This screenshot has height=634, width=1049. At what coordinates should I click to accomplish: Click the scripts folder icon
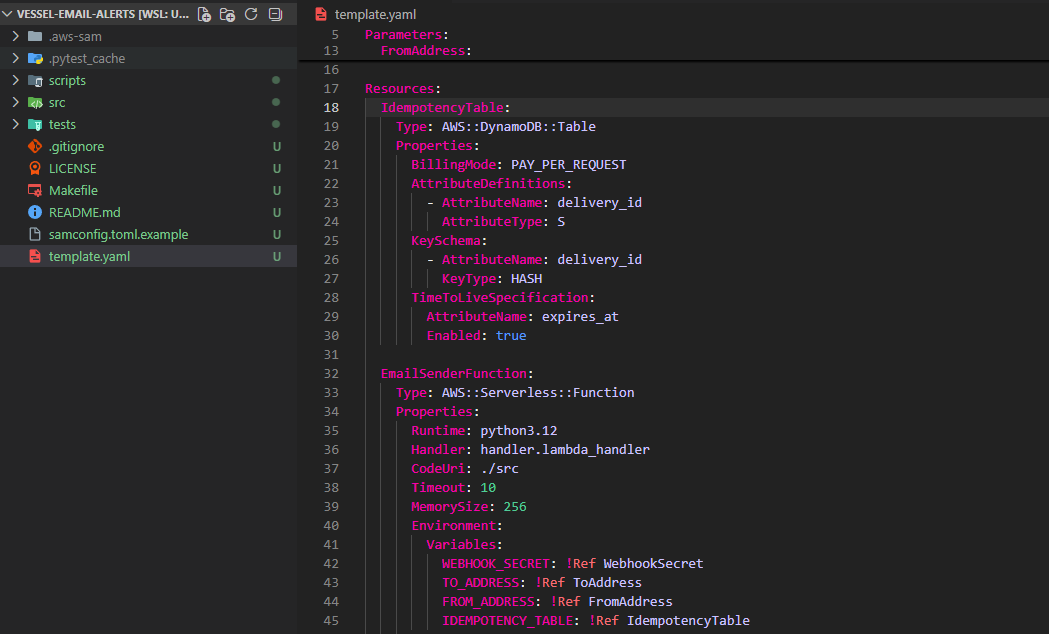pos(35,80)
